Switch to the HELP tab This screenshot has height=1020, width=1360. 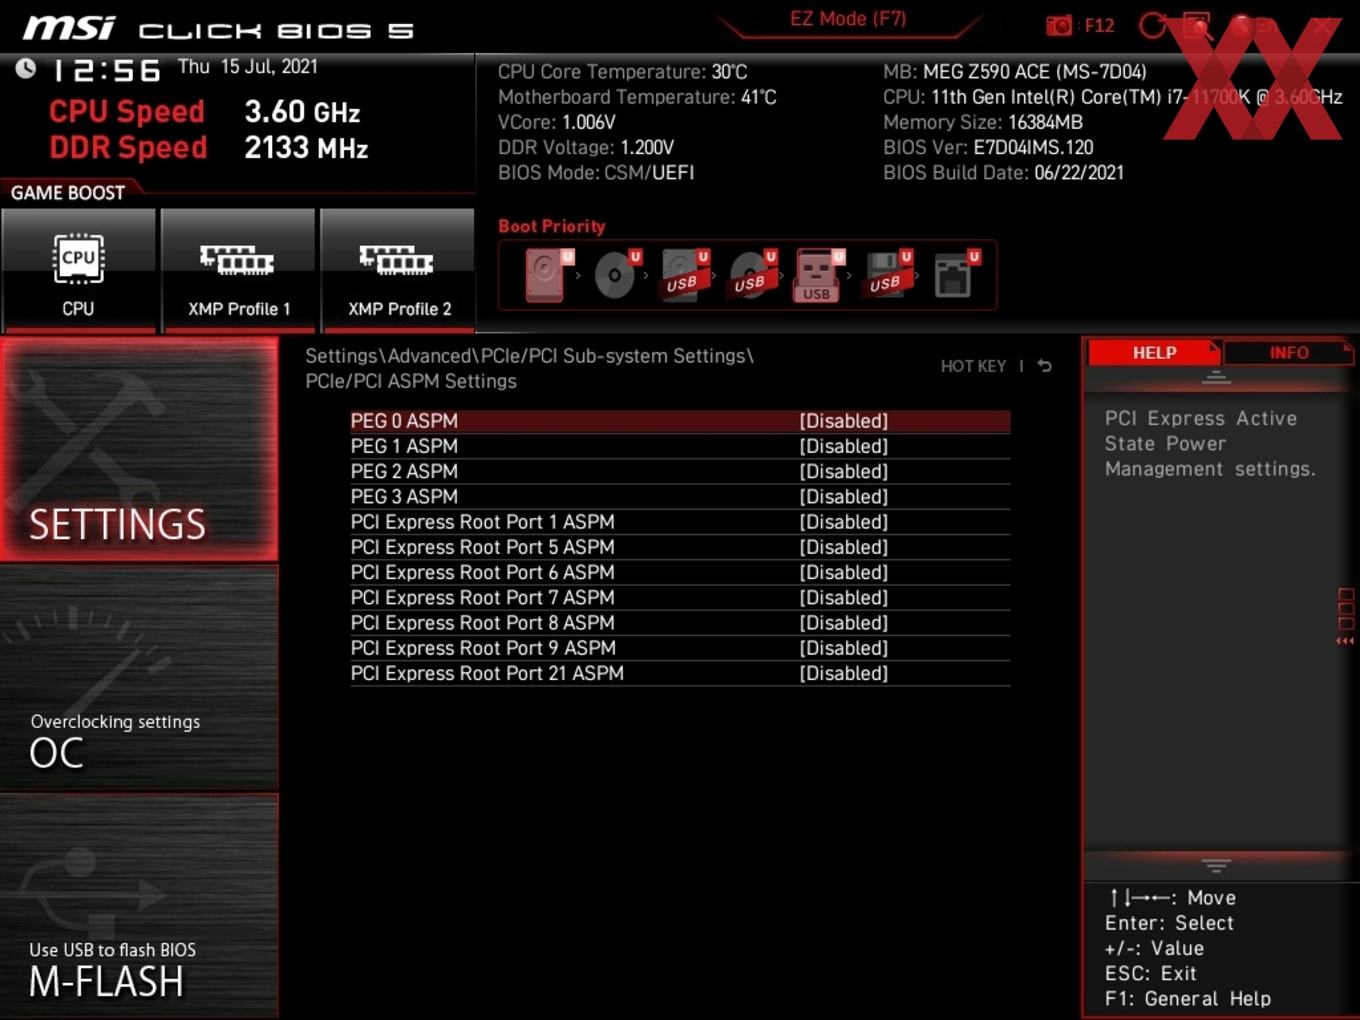click(x=1154, y=353)
